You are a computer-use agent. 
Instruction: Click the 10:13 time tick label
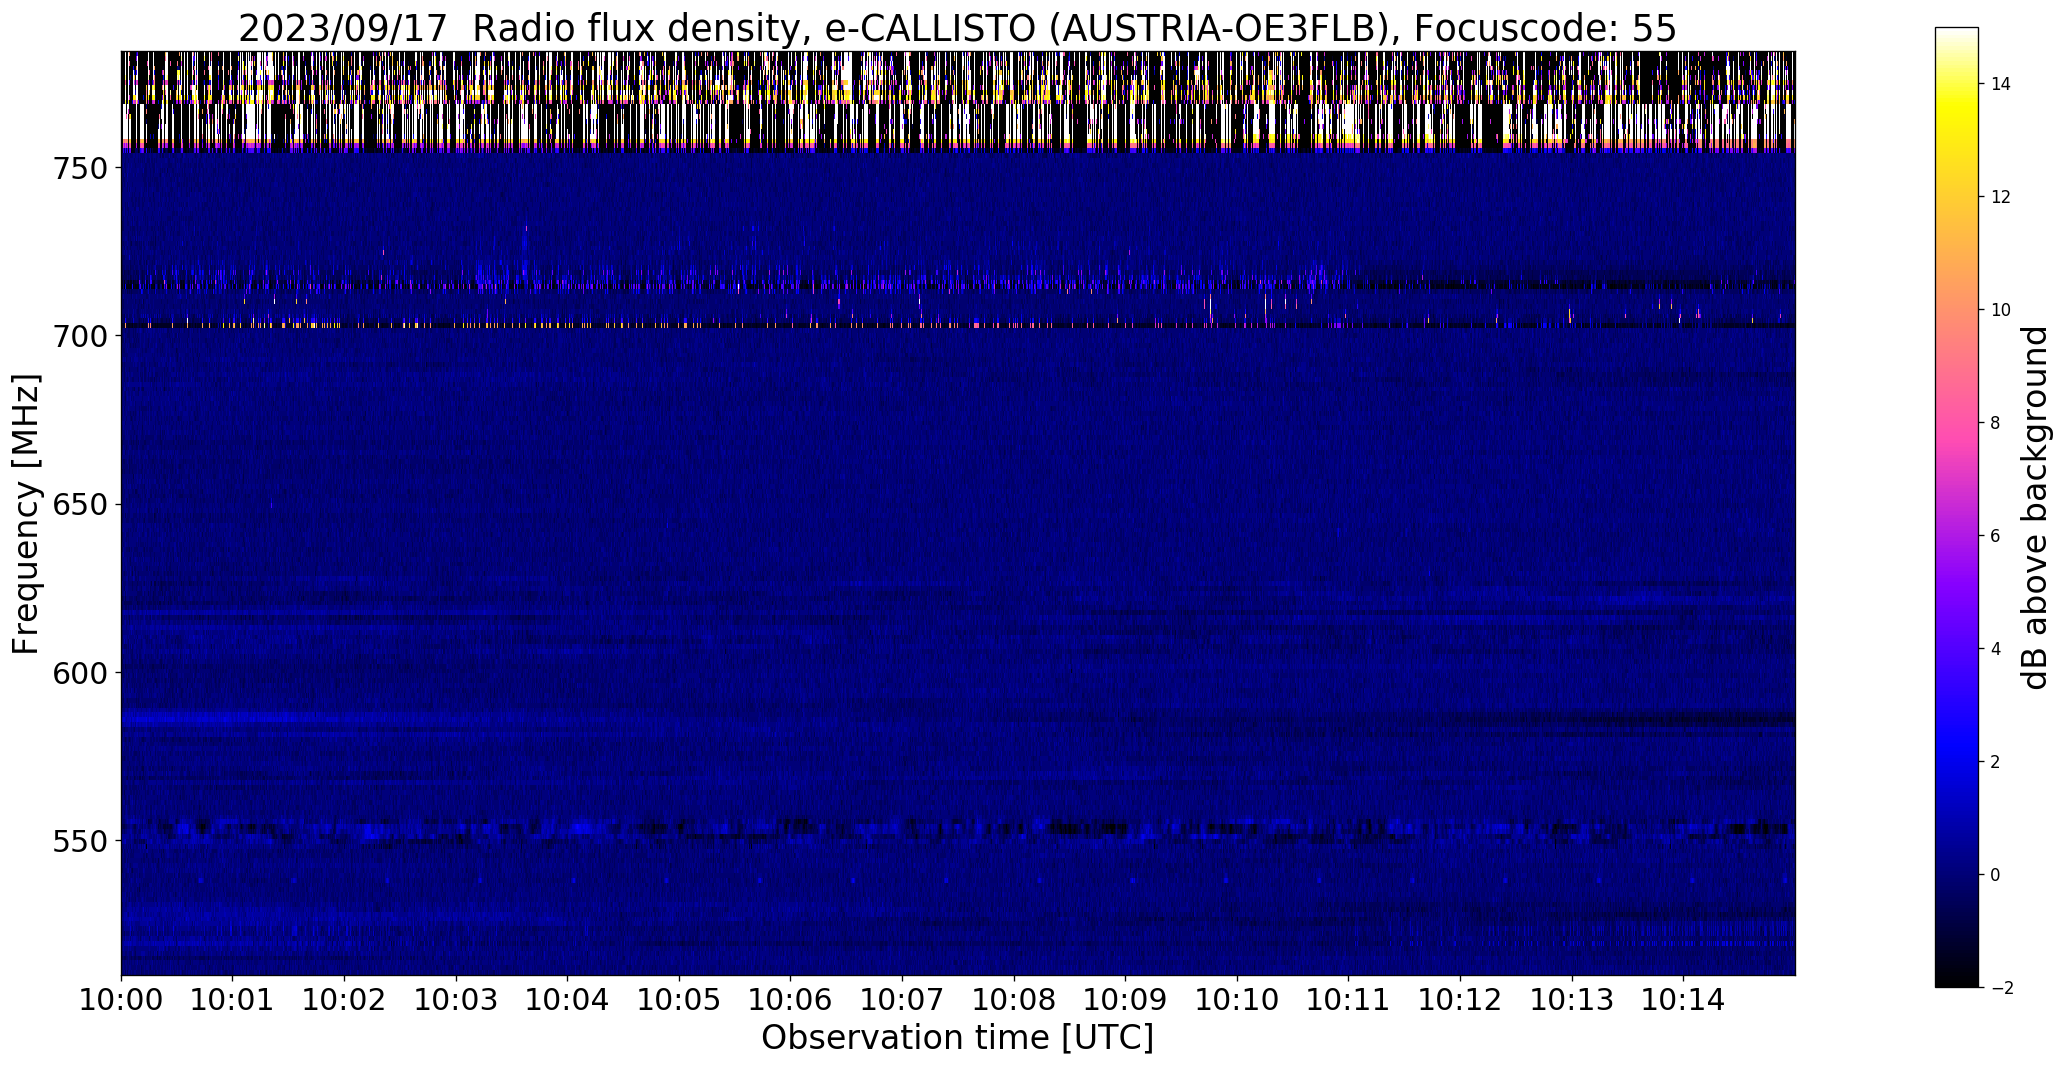pos(1572,999)
